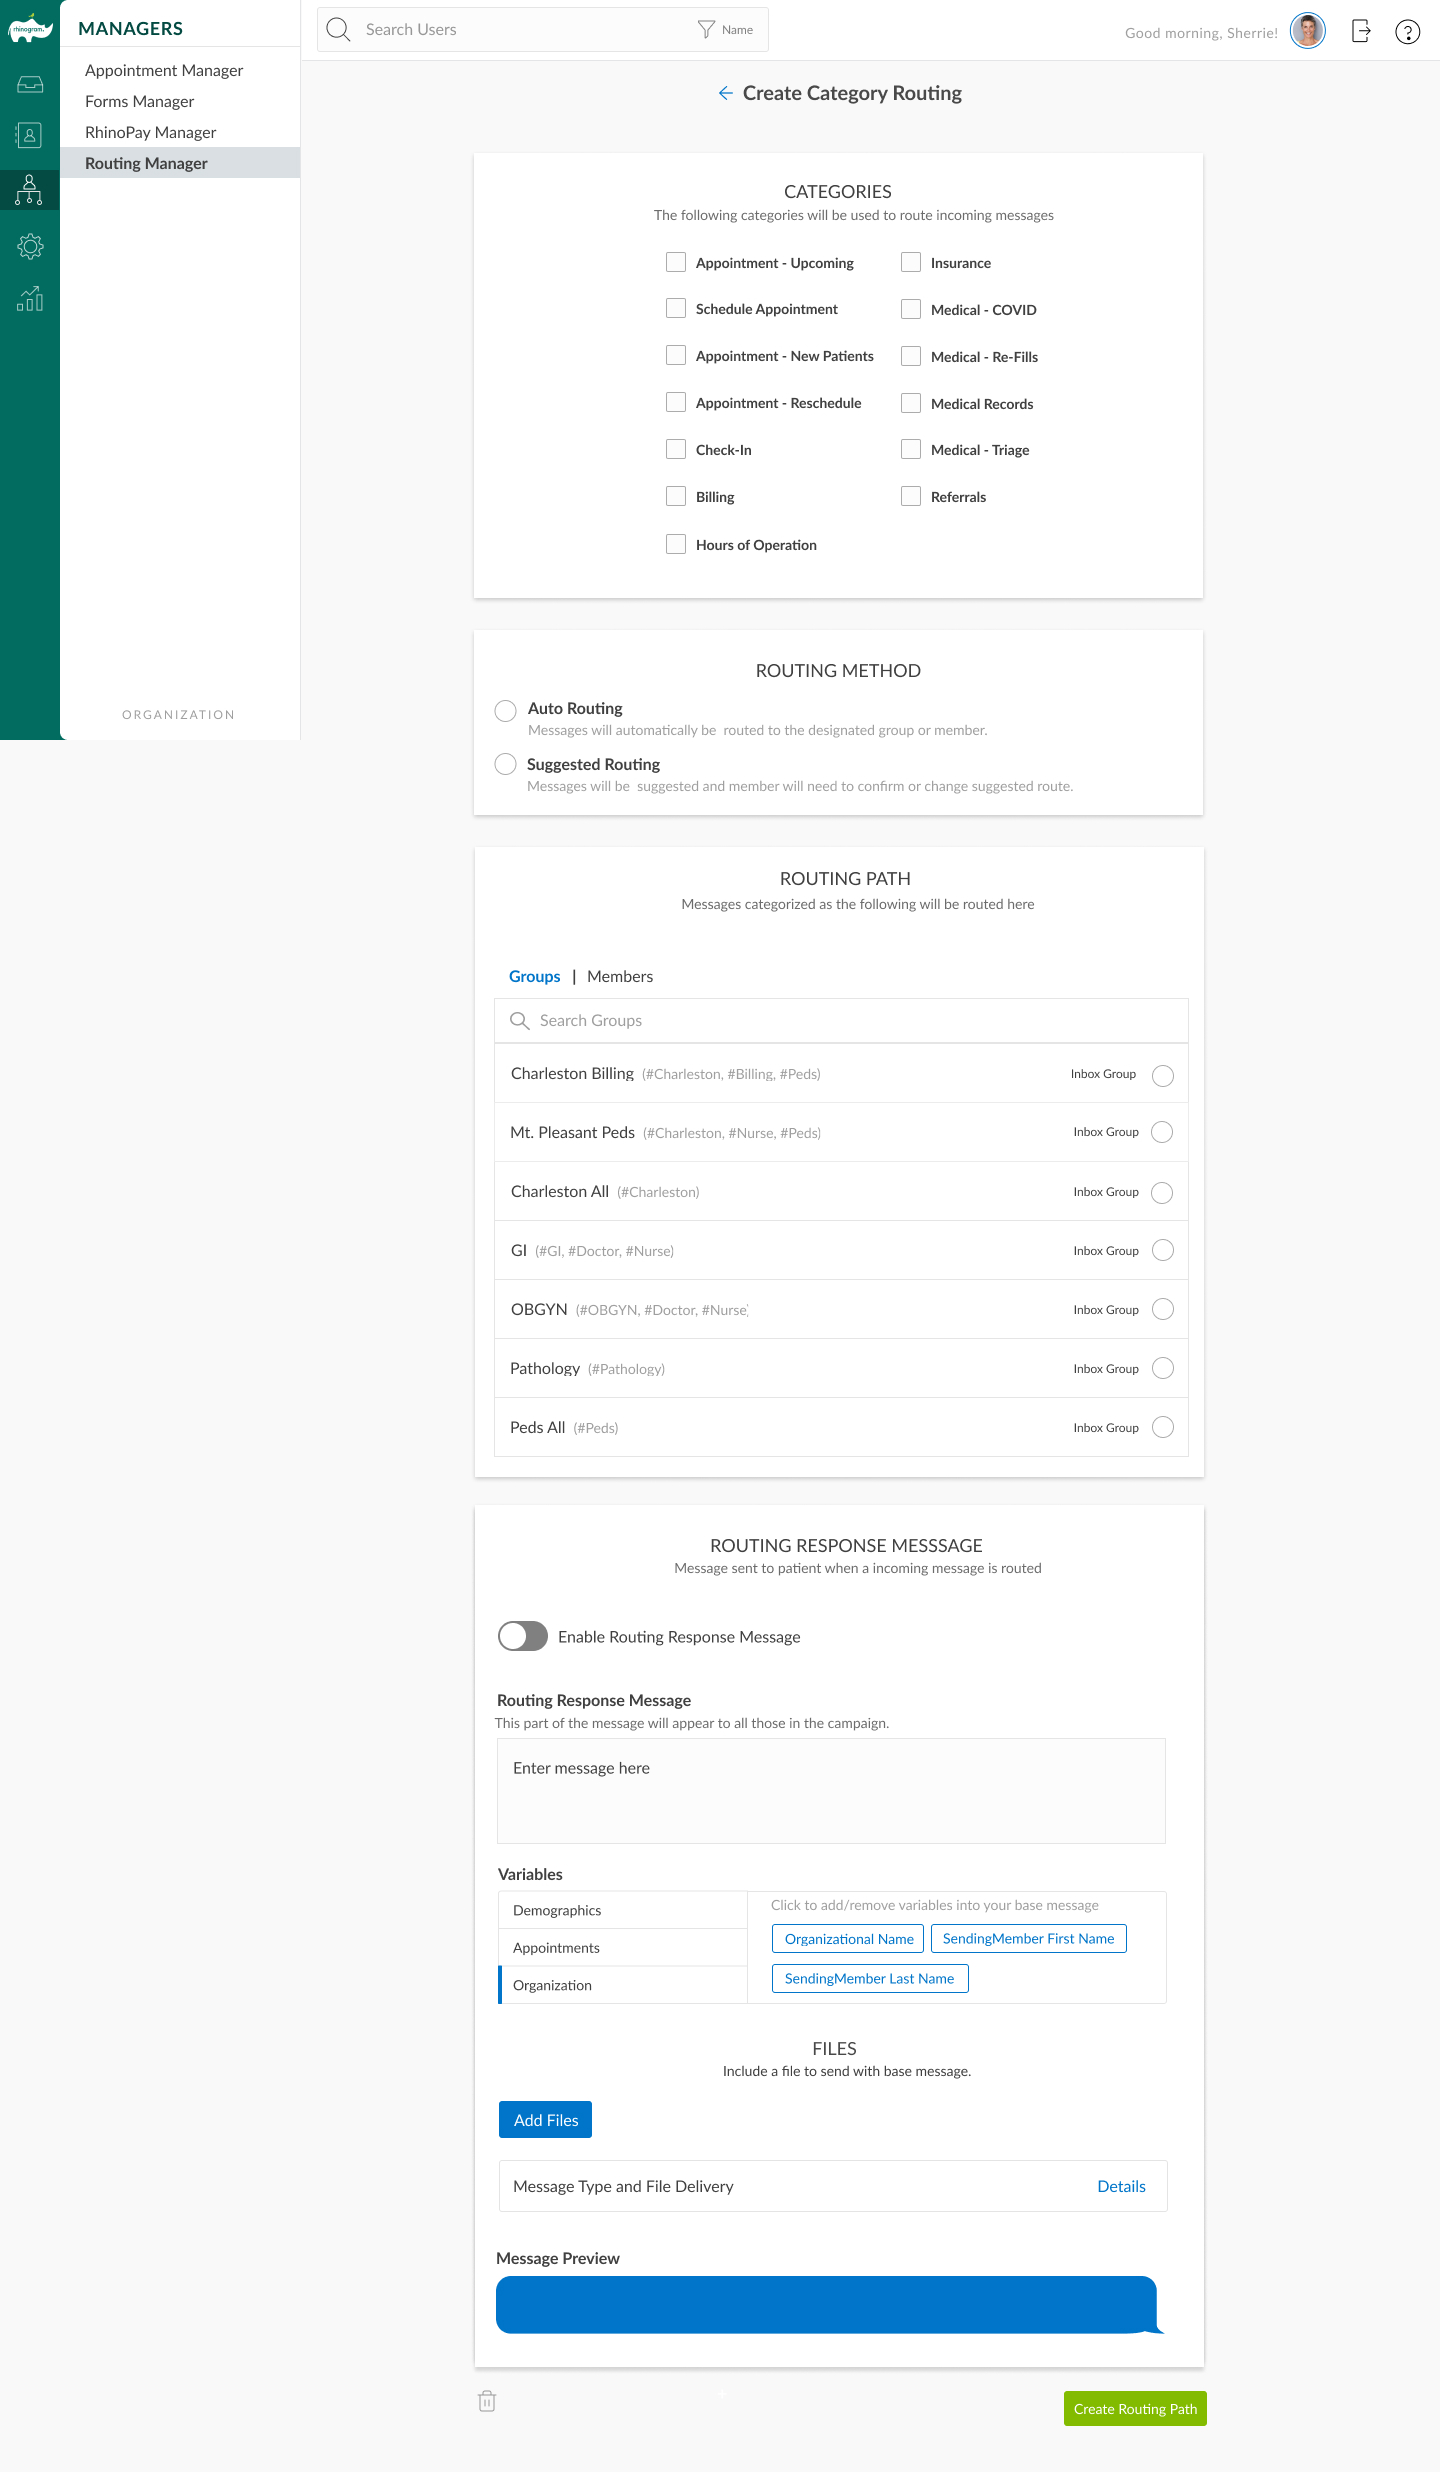This screenshot has height=2472, width=1440.
Task: Click the Add Files button
Action: [x=545, y=2120]
